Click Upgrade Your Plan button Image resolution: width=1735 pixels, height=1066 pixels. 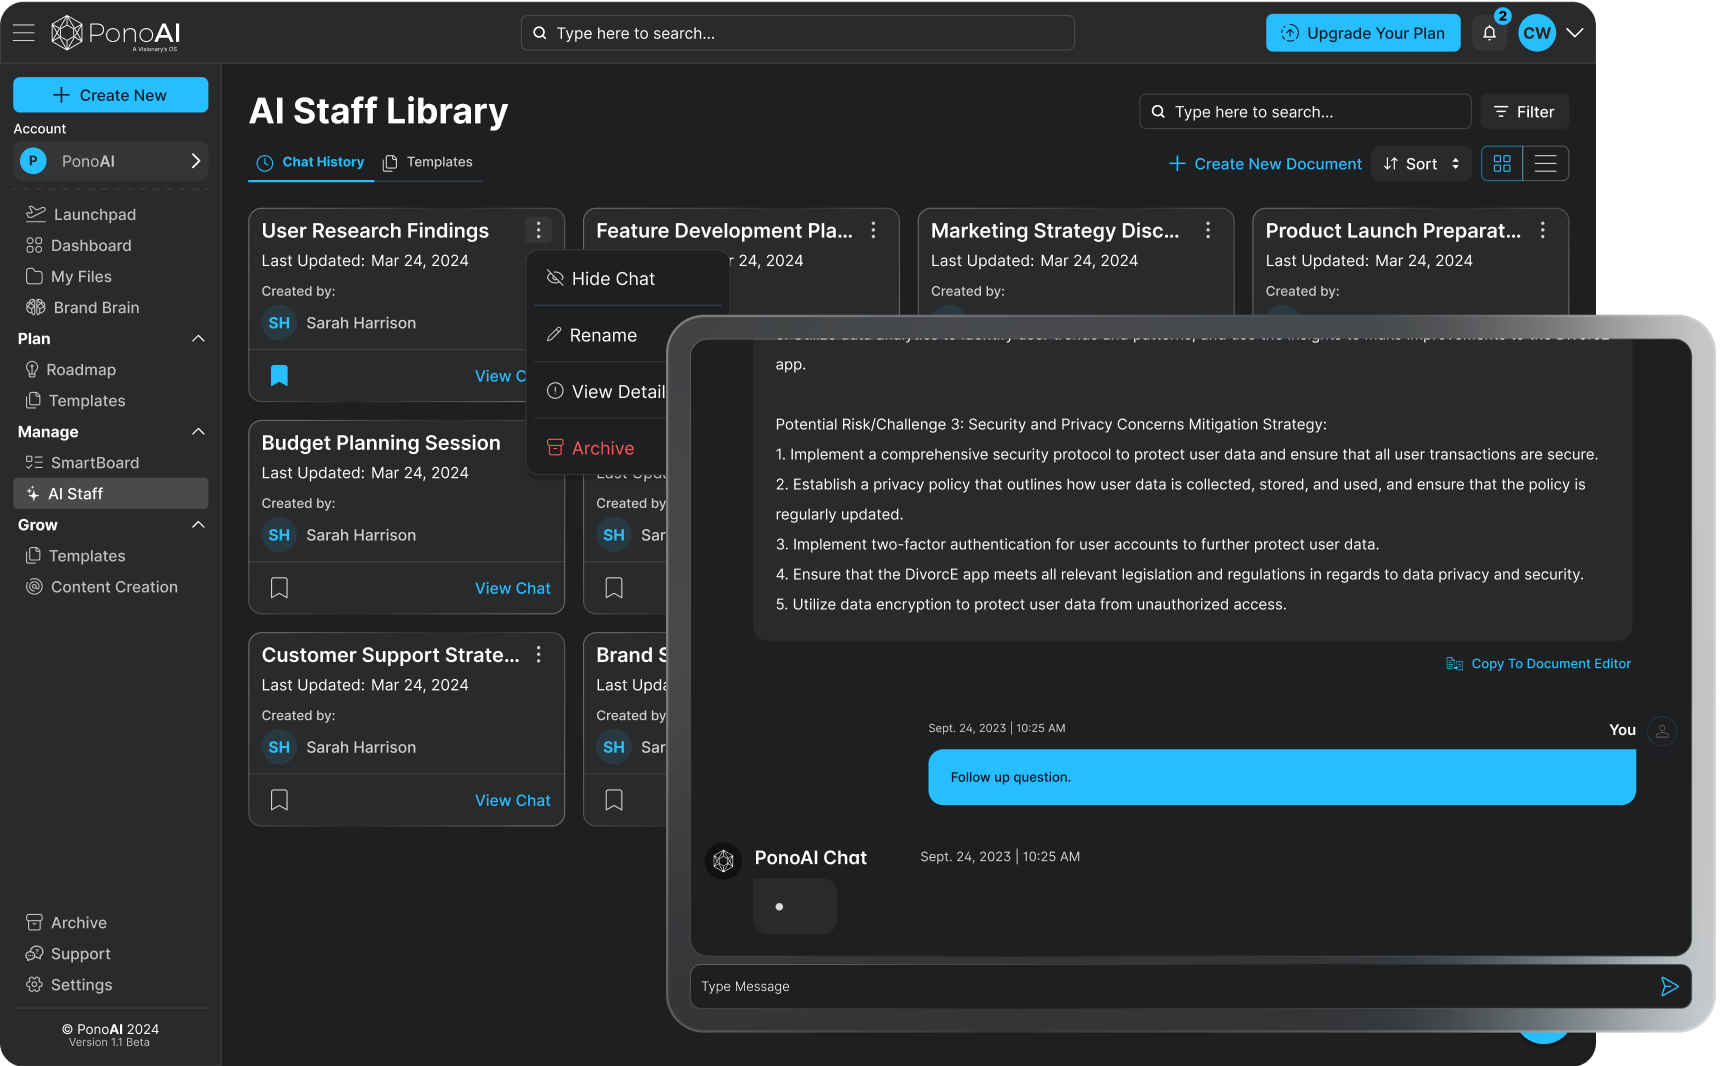pos(1362,33)
